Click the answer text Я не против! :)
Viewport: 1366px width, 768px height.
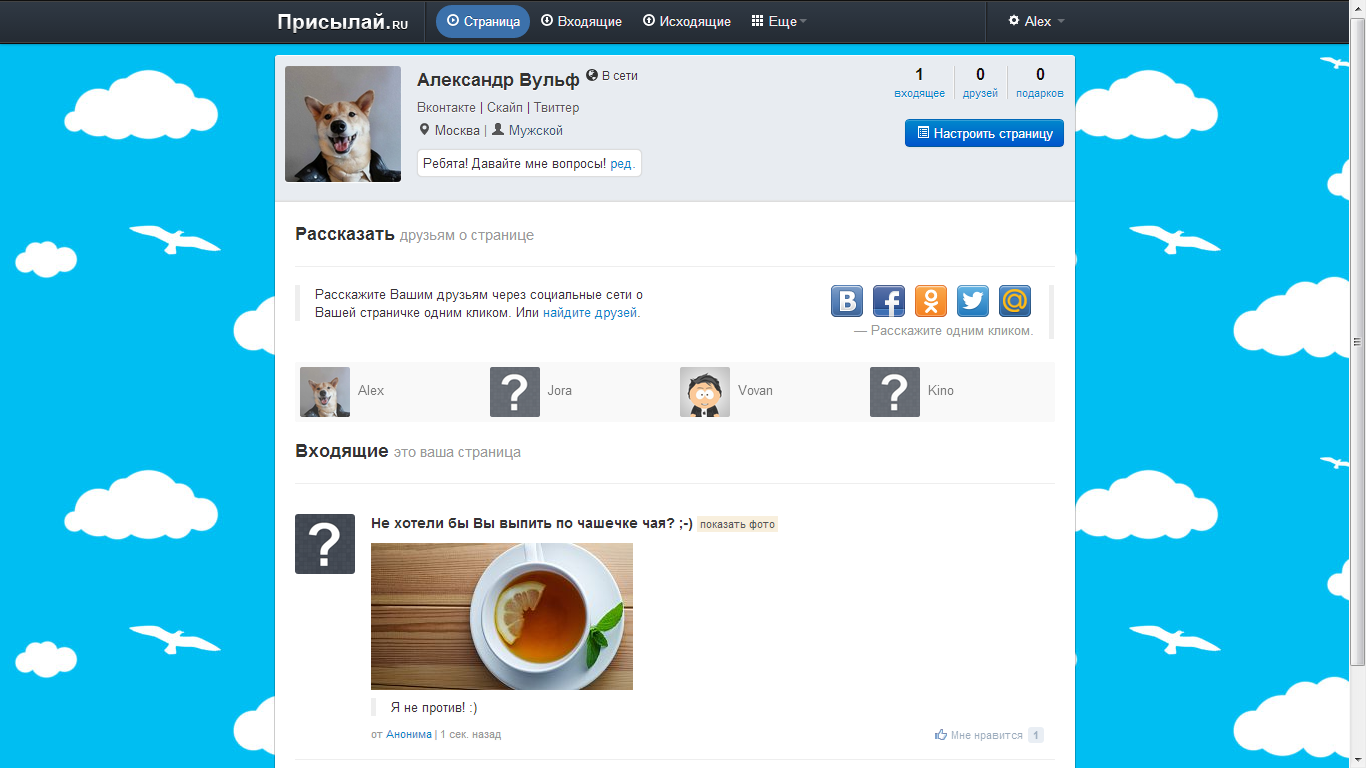[434, 708]
